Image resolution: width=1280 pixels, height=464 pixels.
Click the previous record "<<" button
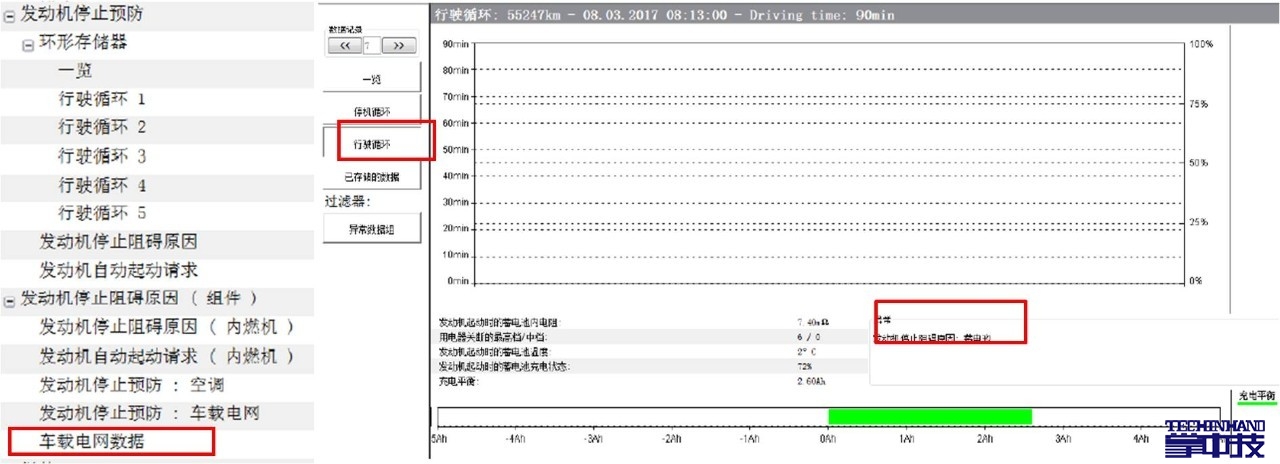pyautogui.click(x=345, y=45)
